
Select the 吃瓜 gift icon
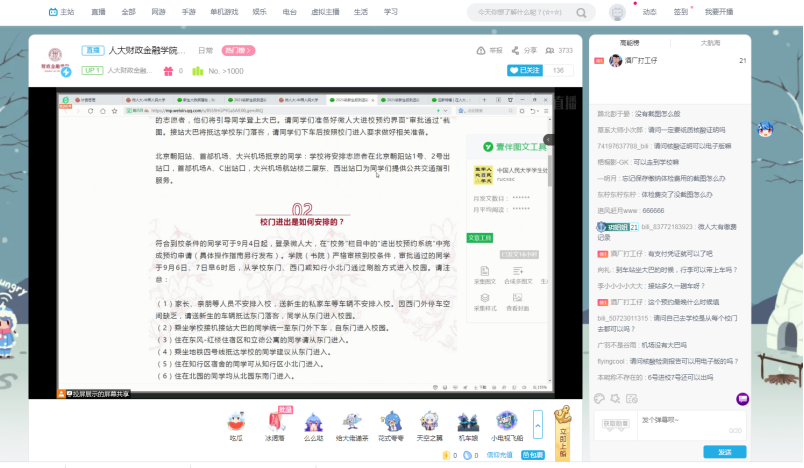tap(236, 422)
